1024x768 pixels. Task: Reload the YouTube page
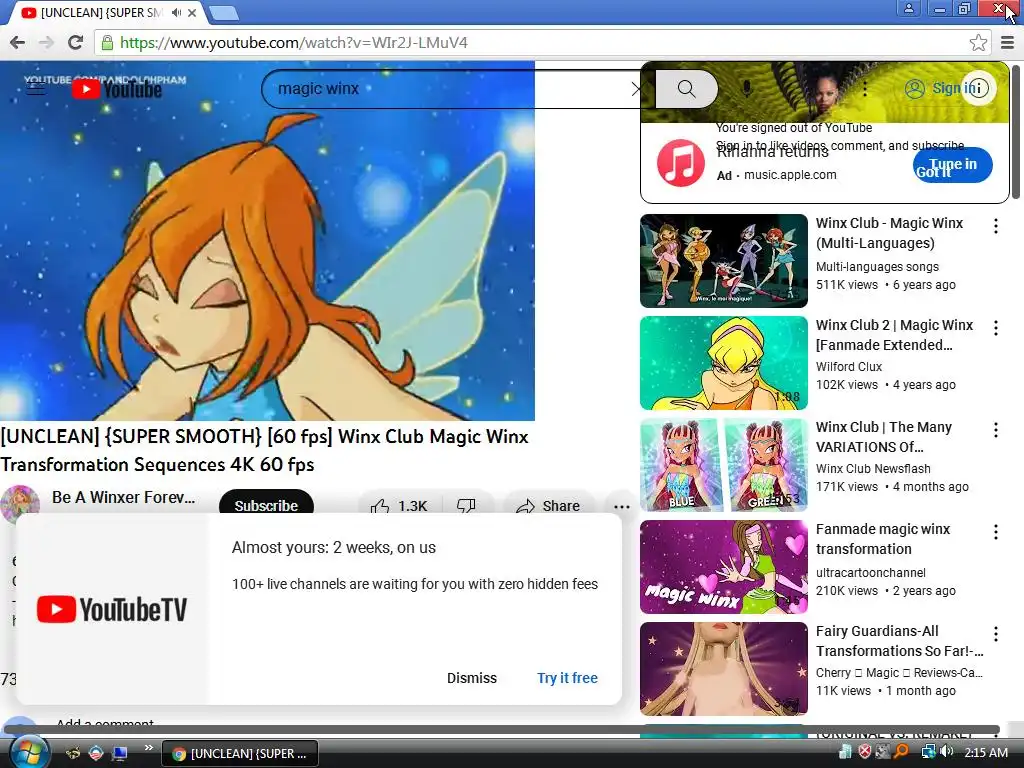pyautogui.click(x=76, y=43)
